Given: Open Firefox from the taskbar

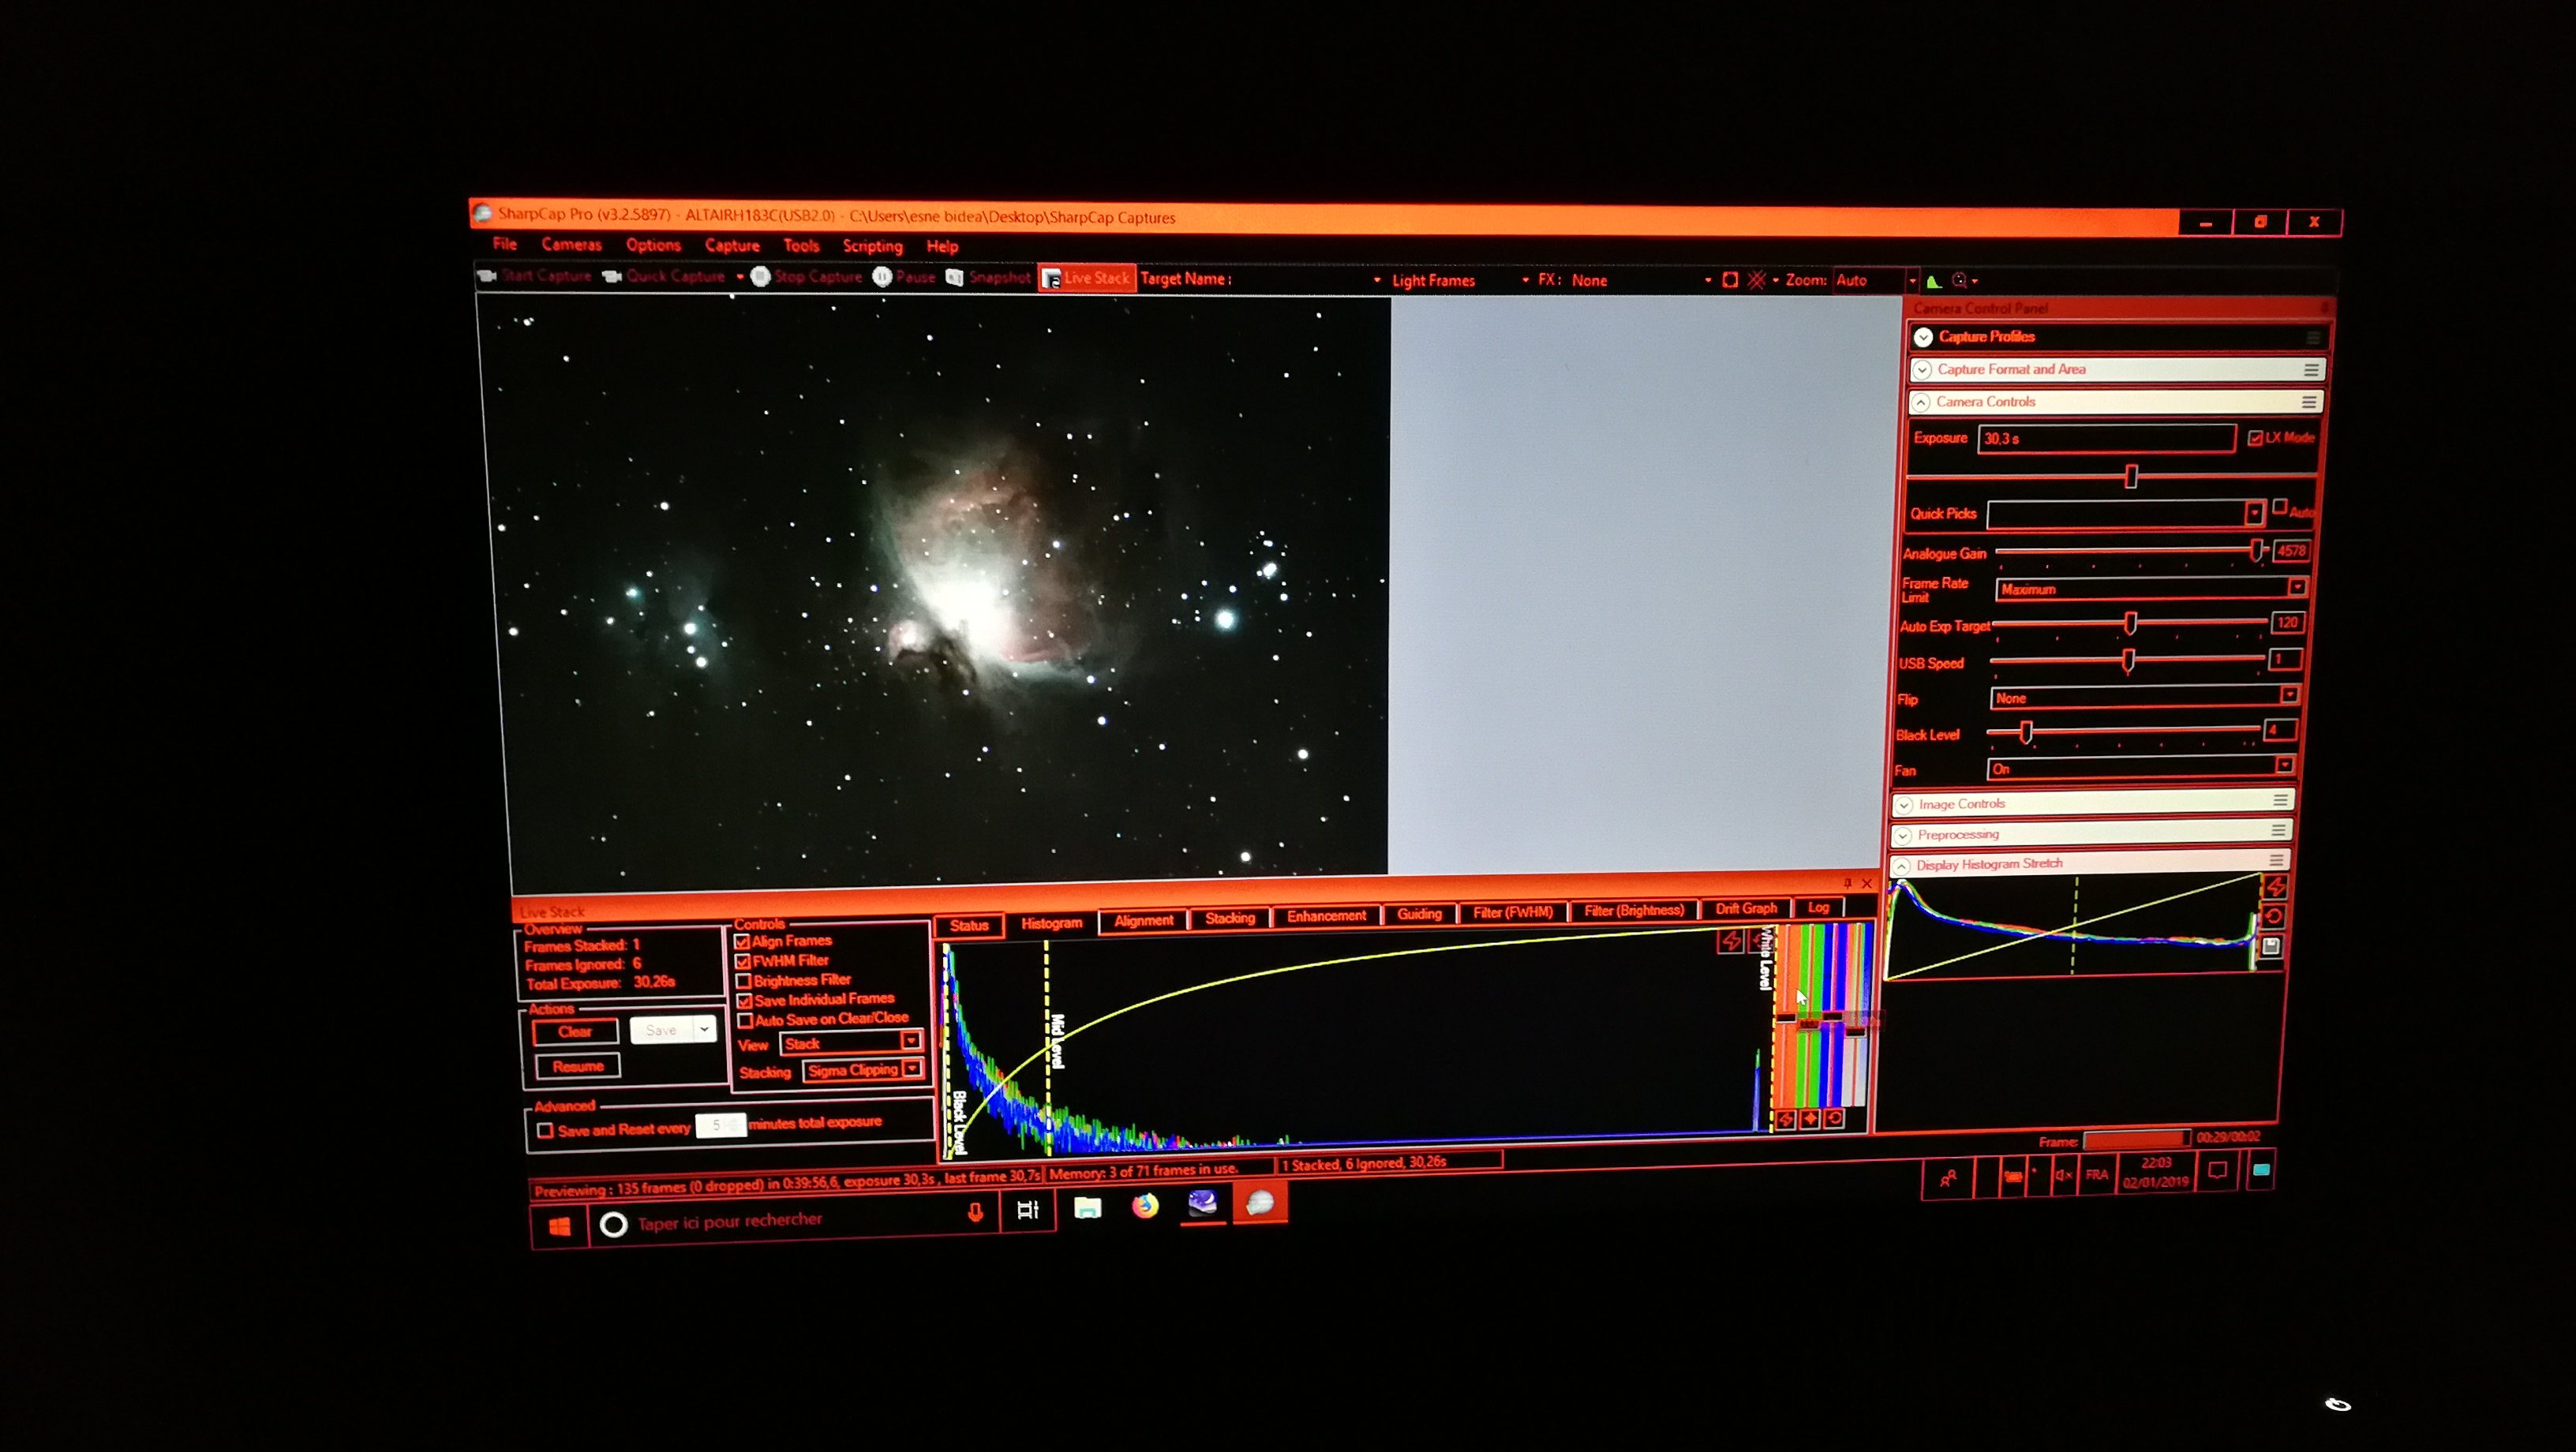Looking at the screenshot, I should click(1145, 1206).
